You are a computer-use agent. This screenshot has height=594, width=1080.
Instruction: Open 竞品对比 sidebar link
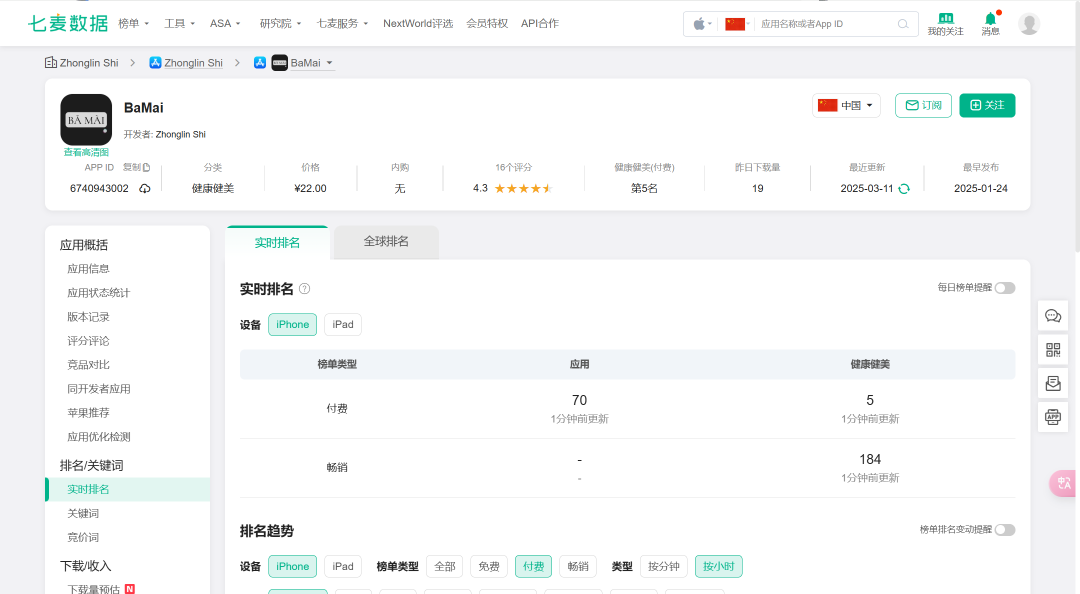click(x=88, y=365)
